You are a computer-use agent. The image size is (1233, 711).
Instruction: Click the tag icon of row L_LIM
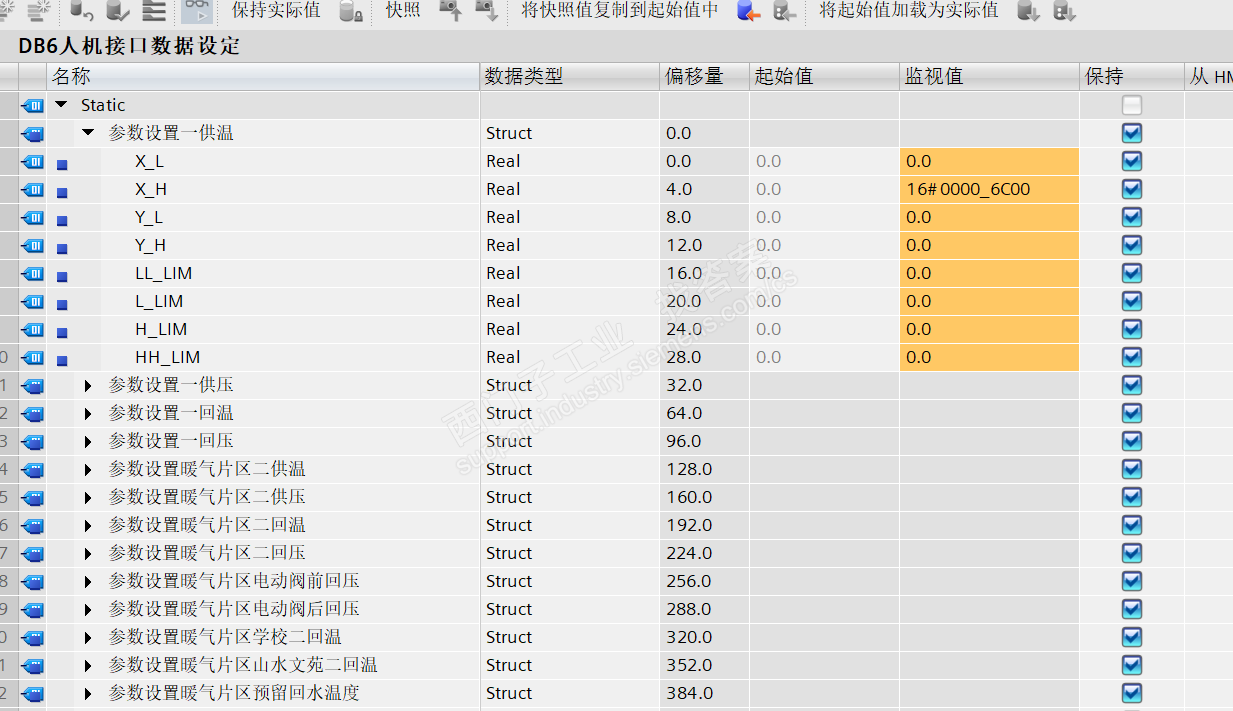pos(32,301)
